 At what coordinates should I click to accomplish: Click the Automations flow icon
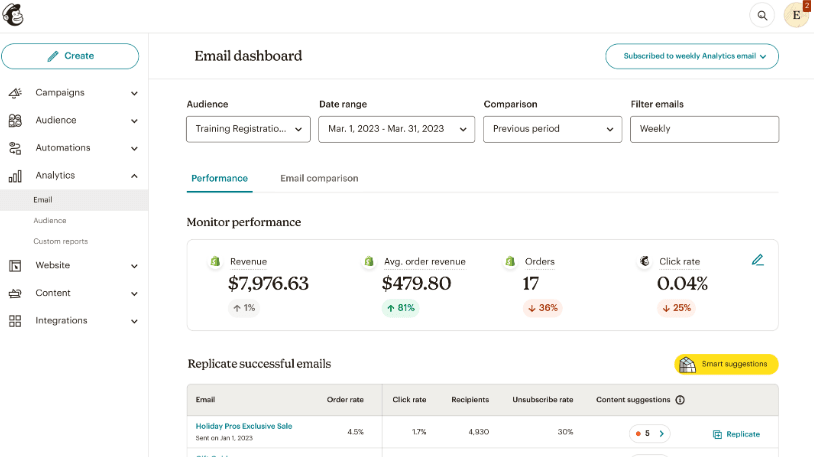(15, 149)
